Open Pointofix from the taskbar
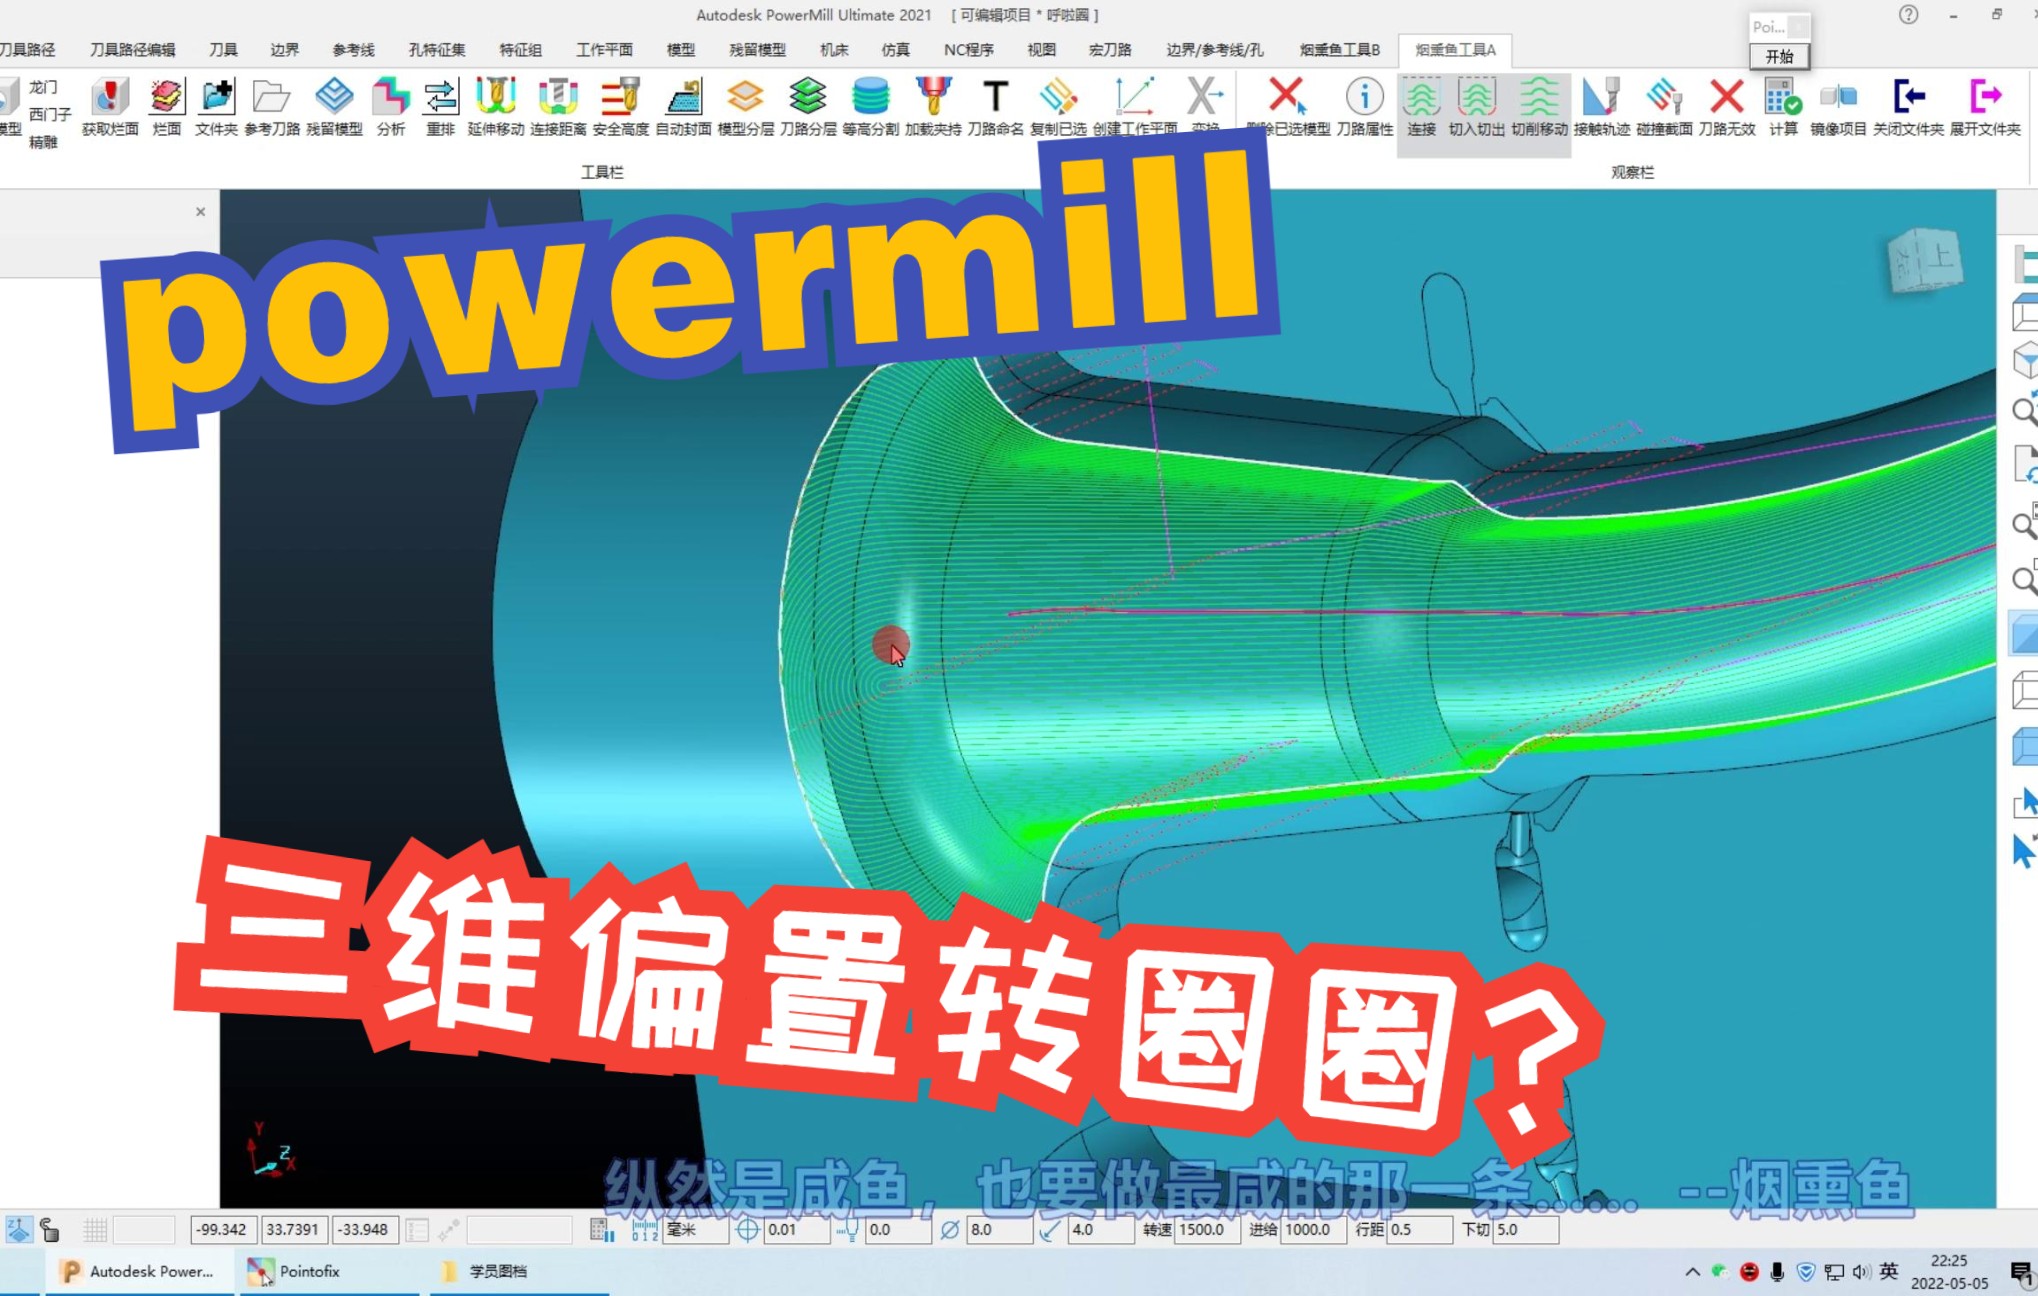The height and width of the screenshot is (1296, 2038). pyautogui.click(x=309, y=1271)
